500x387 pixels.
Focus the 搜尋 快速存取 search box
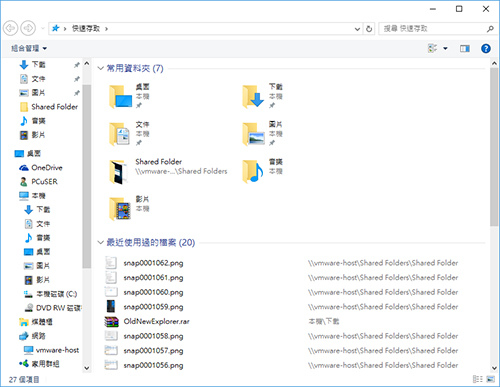433,29
